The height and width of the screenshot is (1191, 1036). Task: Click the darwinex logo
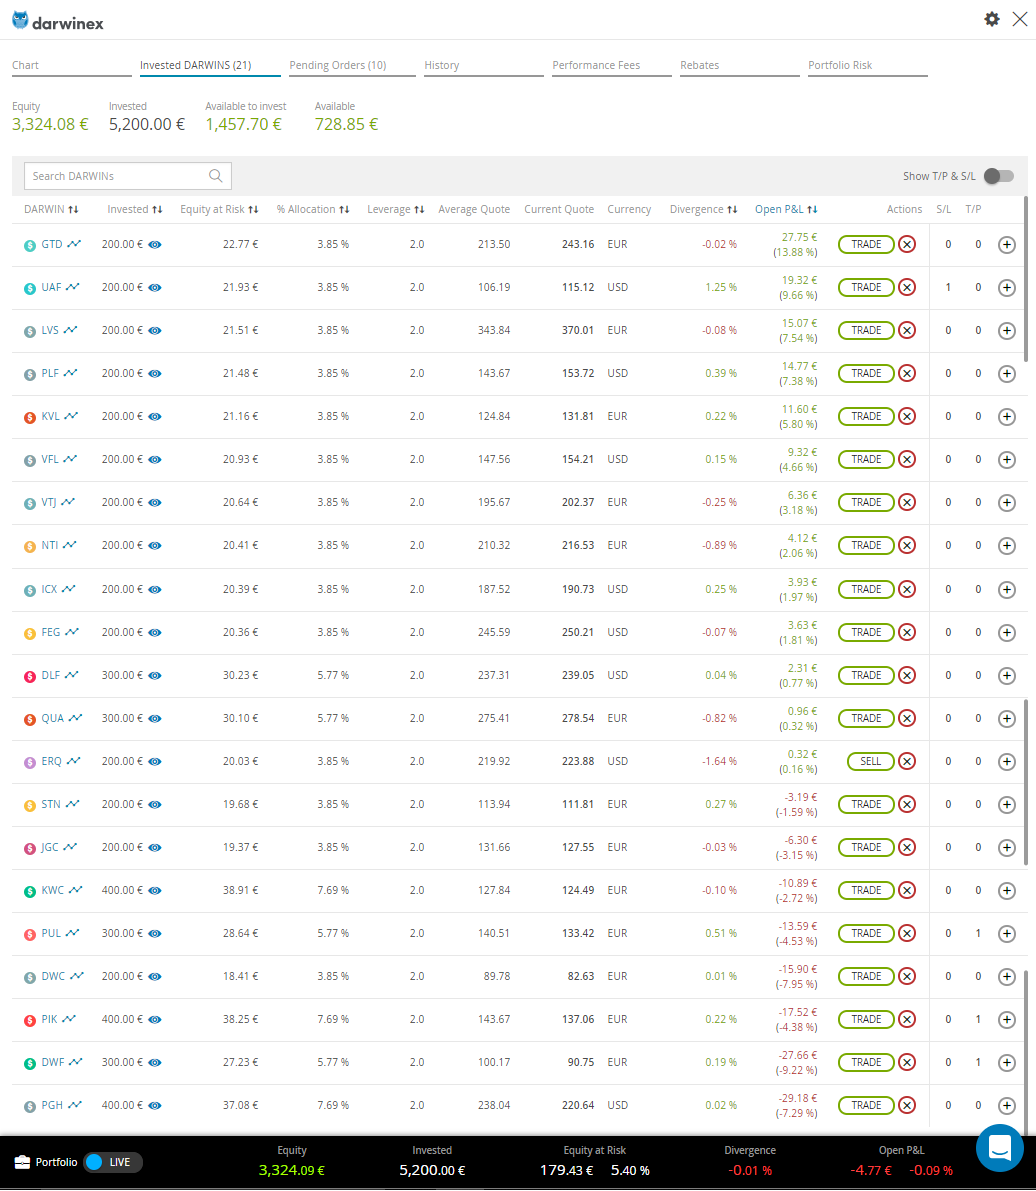click(58, 21)
